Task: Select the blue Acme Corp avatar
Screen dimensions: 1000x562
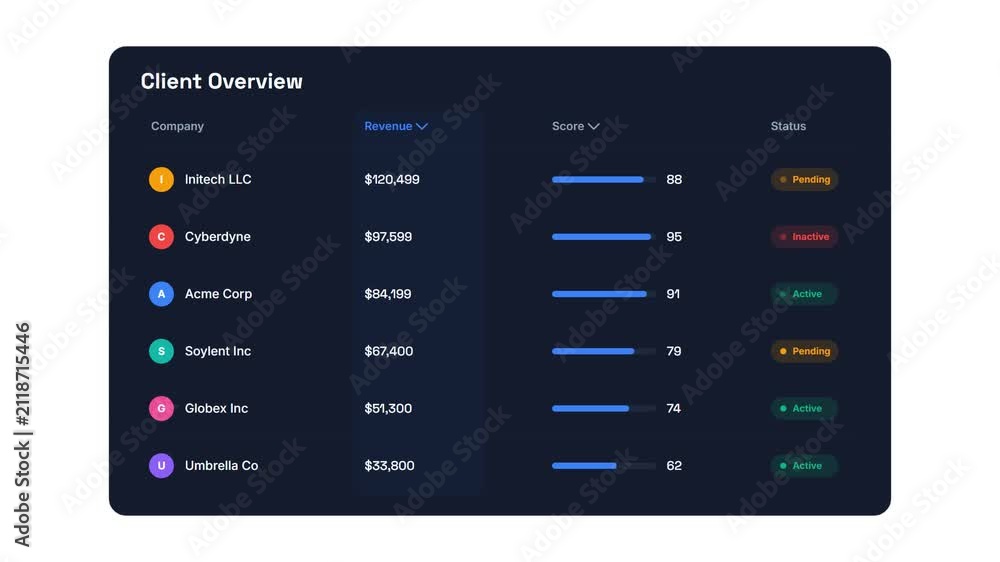Action: click(161, 294)
